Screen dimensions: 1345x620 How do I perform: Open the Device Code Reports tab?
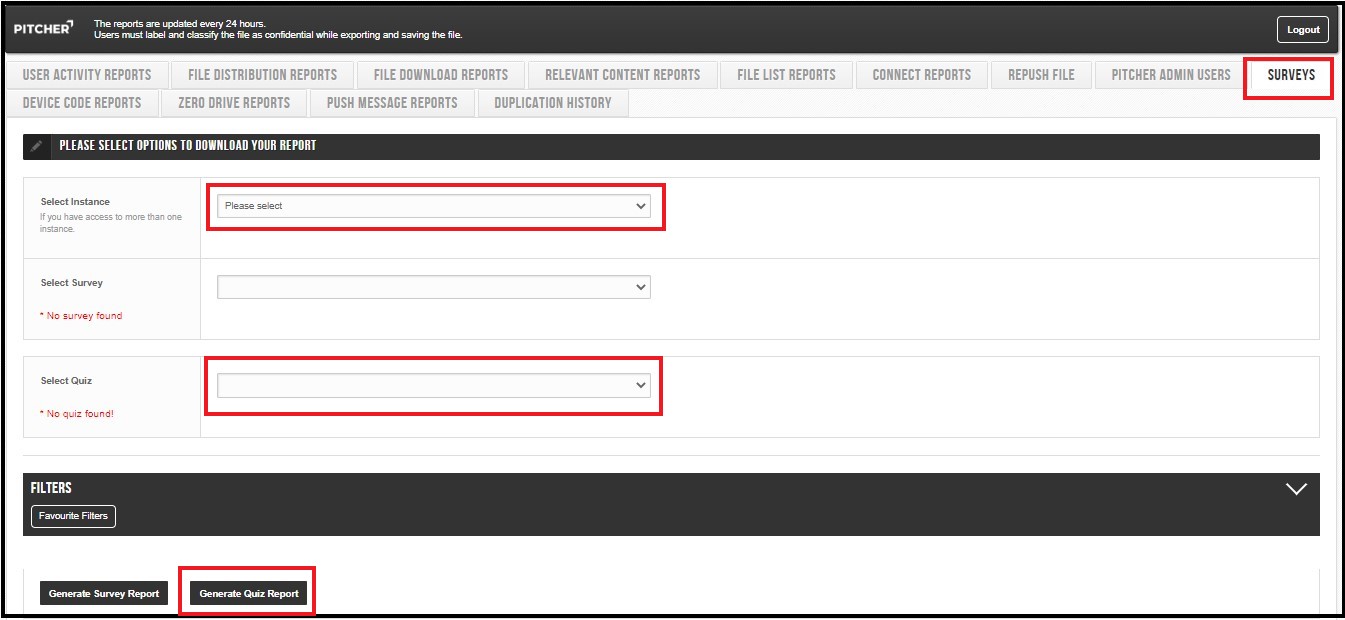click(82, 103)
